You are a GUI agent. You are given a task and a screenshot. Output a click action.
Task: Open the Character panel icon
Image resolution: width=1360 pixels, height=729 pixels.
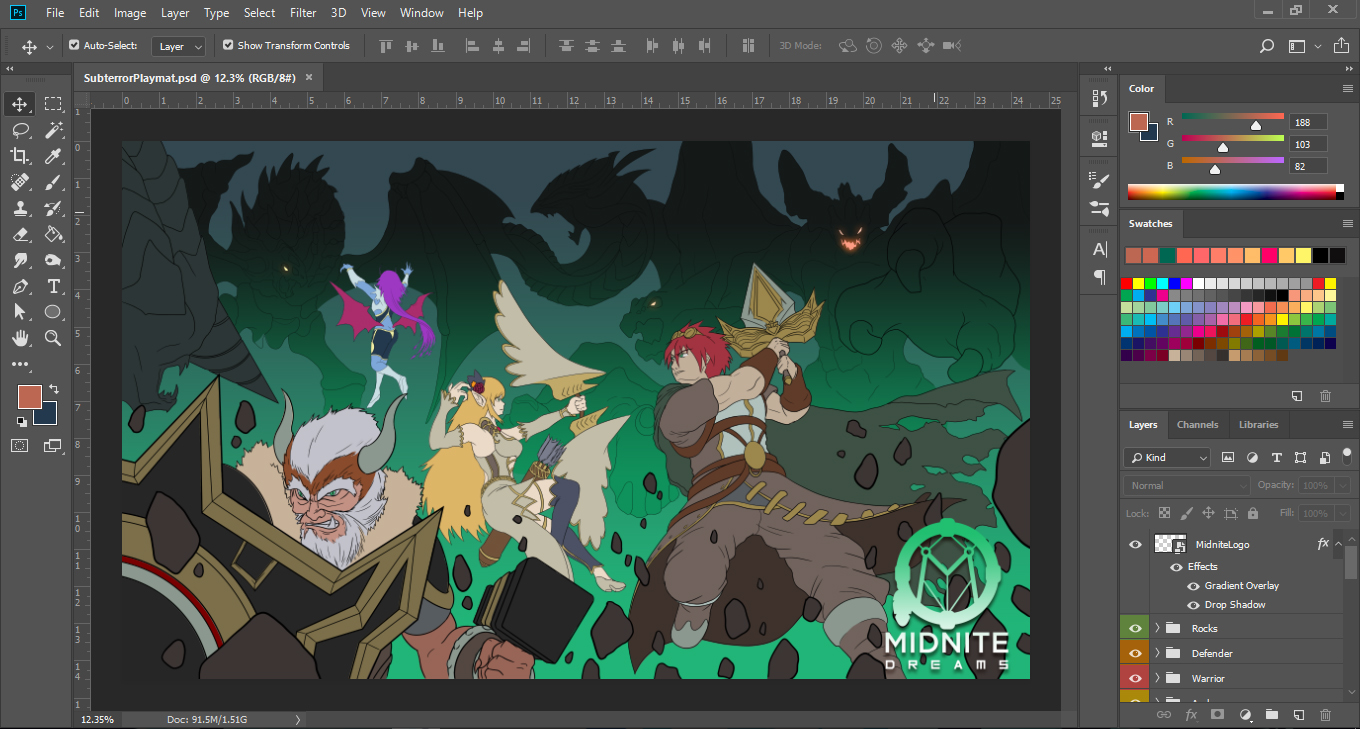pos(1100,248)
